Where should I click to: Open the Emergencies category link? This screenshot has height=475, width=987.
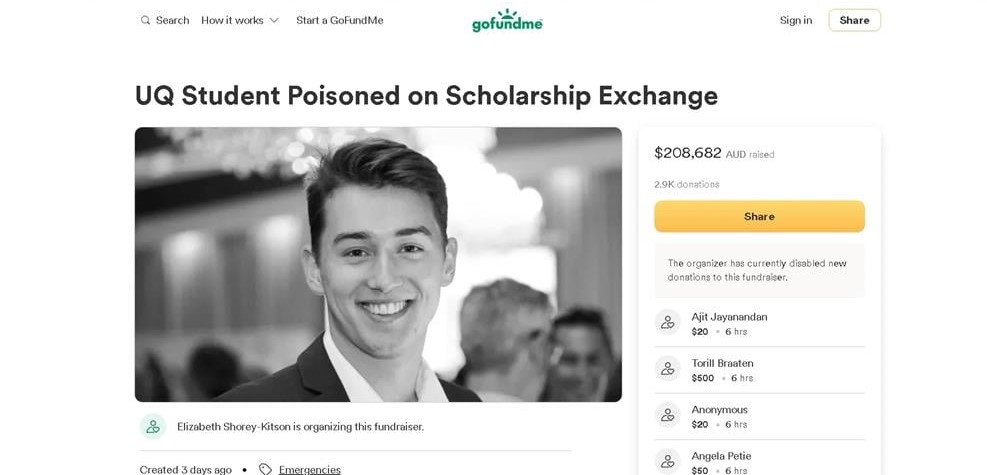pyautogui.click(x=310, y=469)
